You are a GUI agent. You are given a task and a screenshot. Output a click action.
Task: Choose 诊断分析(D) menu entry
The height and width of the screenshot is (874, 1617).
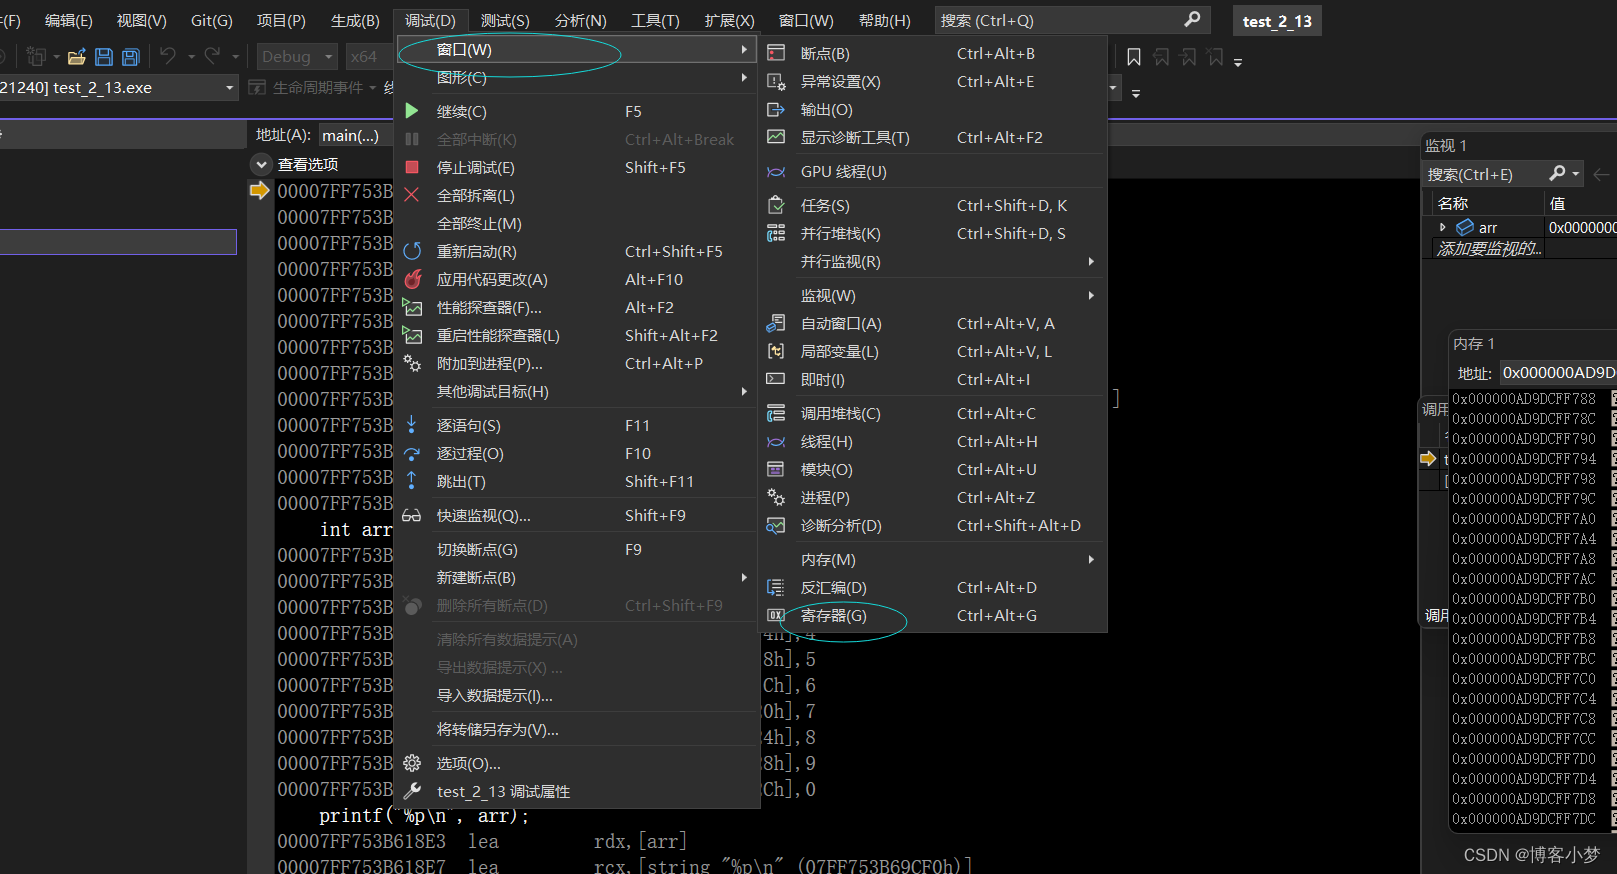click(x=933, y=525)
